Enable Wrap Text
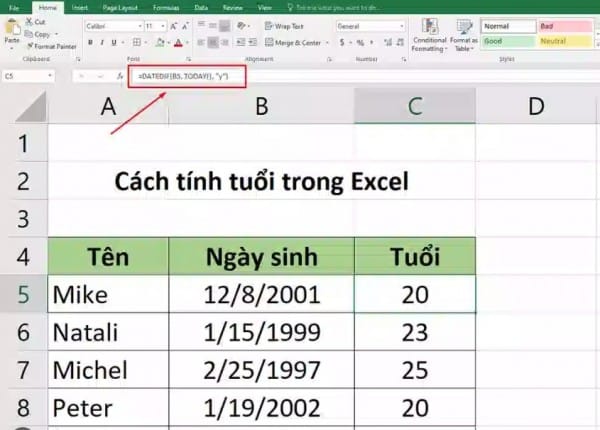Viewport: 600px width, 430px height. [x=284, y=26]
